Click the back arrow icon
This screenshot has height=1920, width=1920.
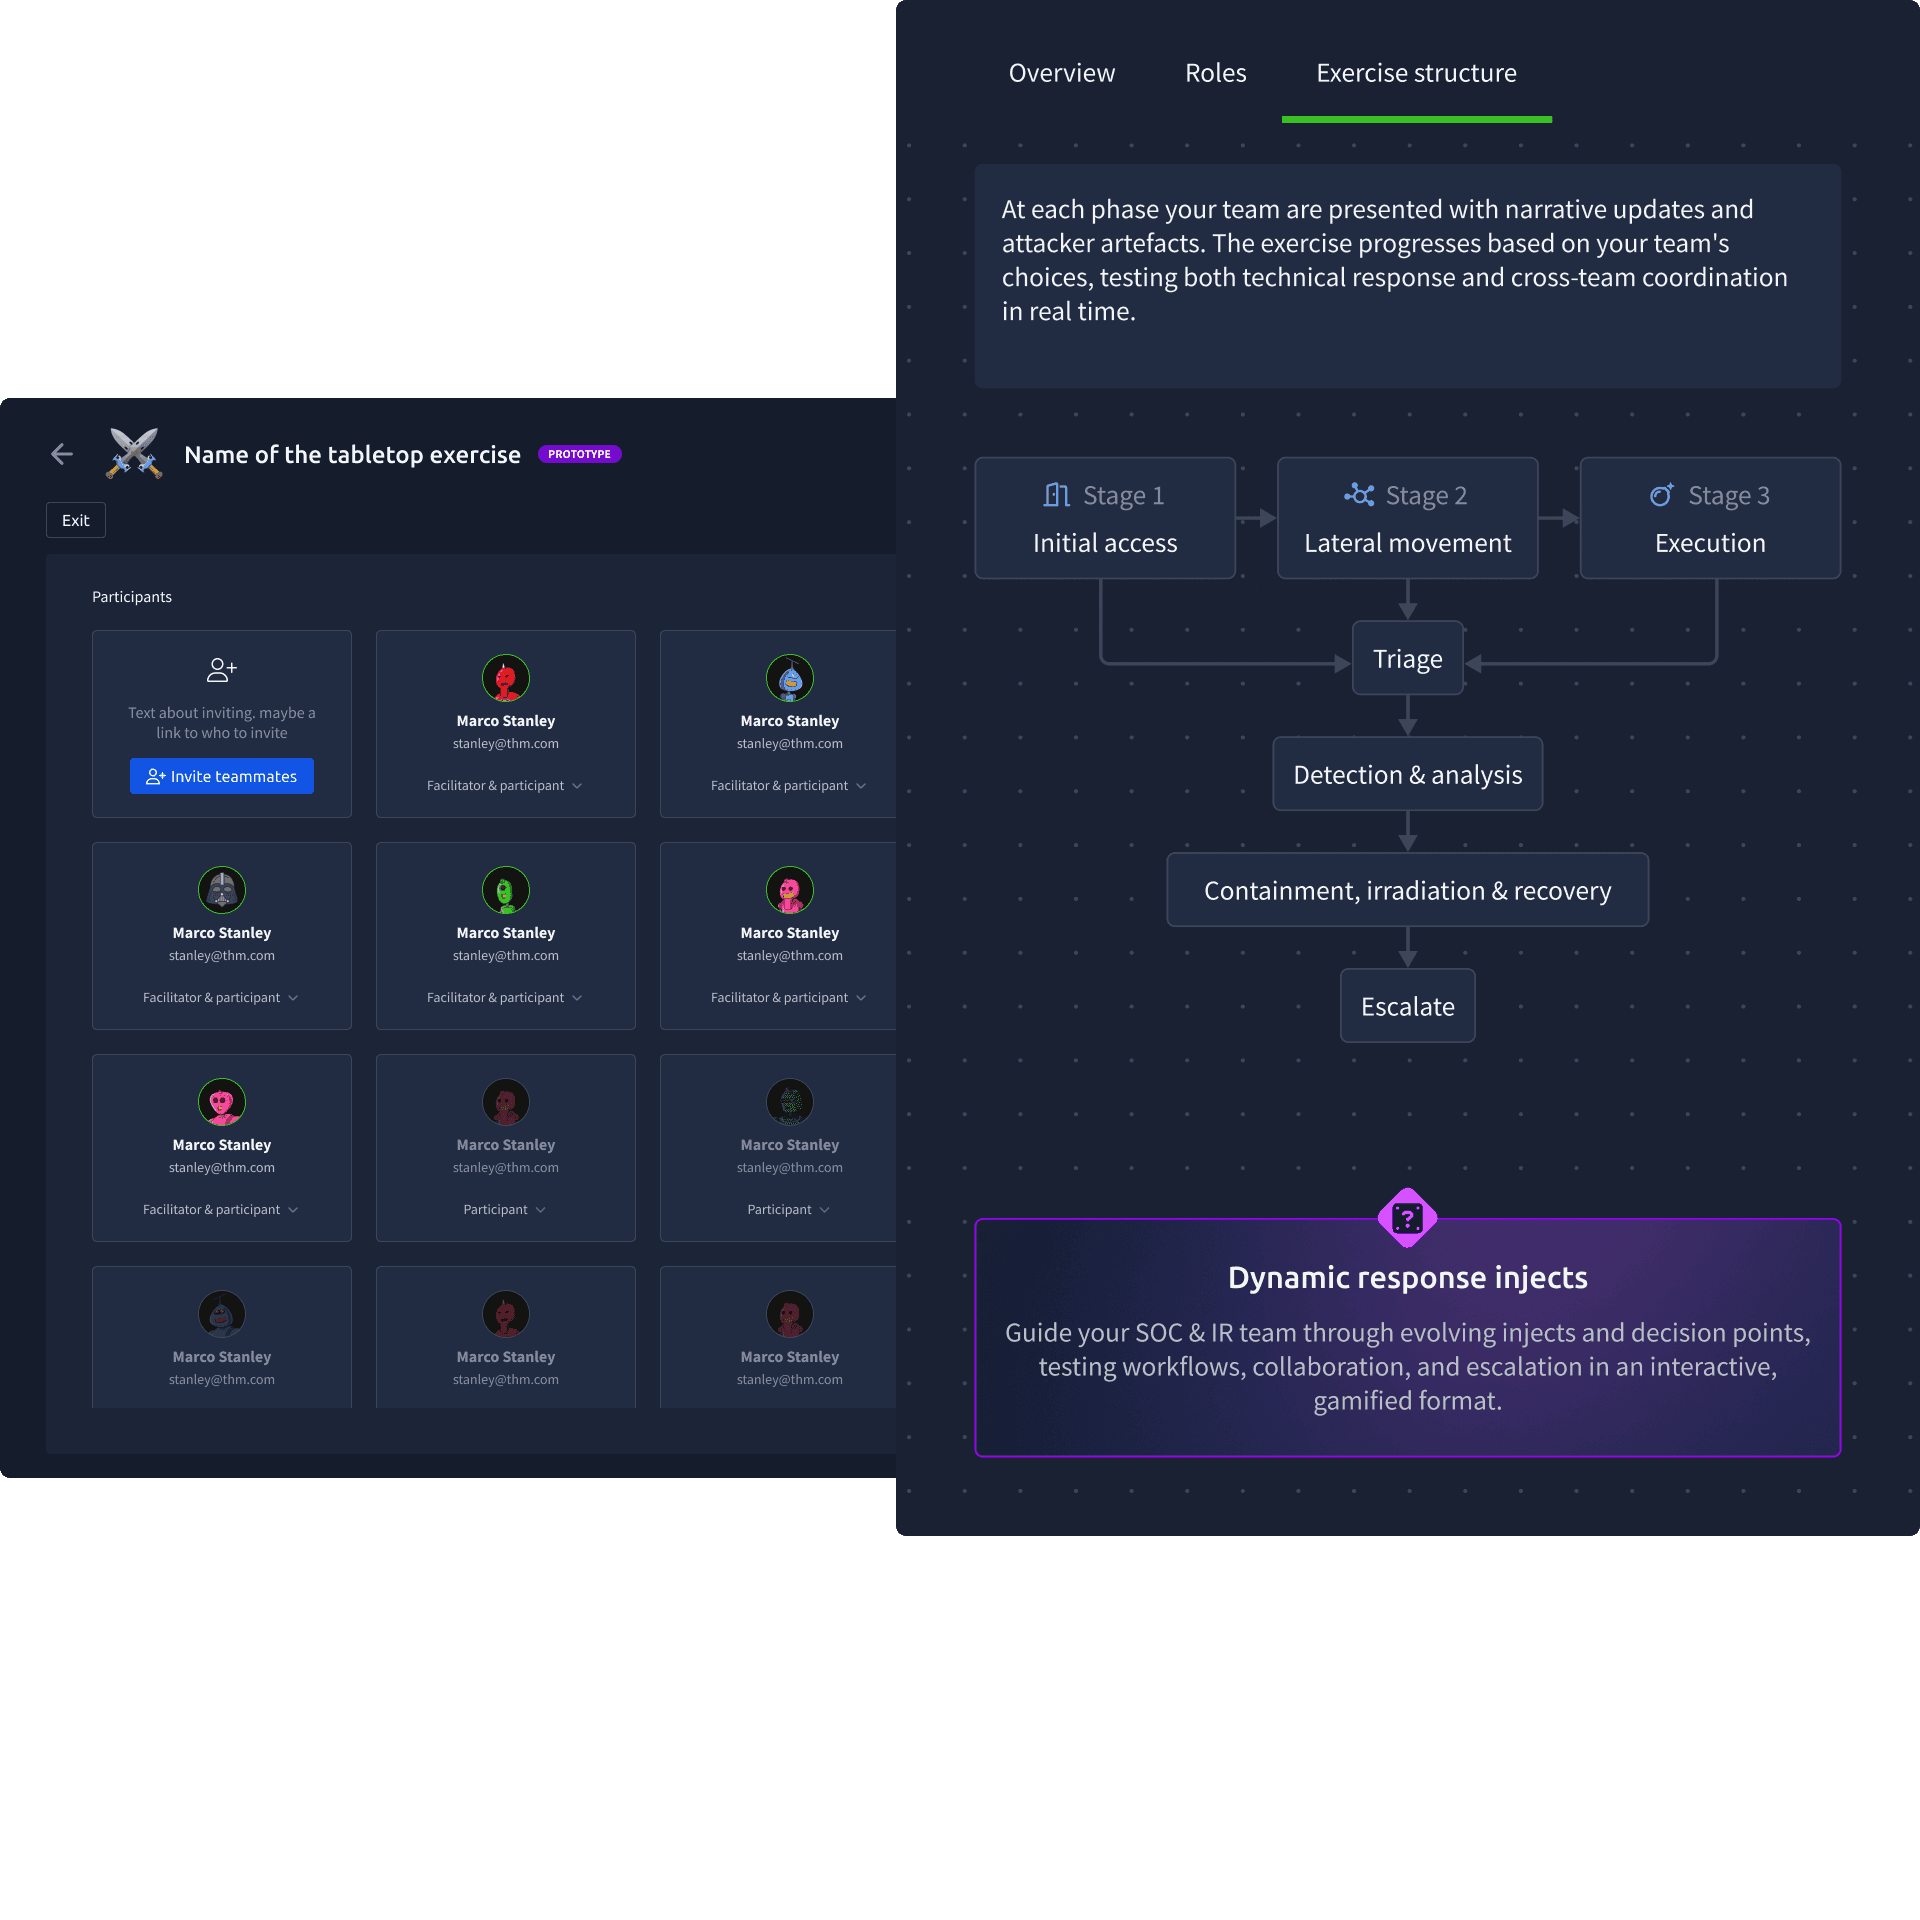click(x=62, y=454)
